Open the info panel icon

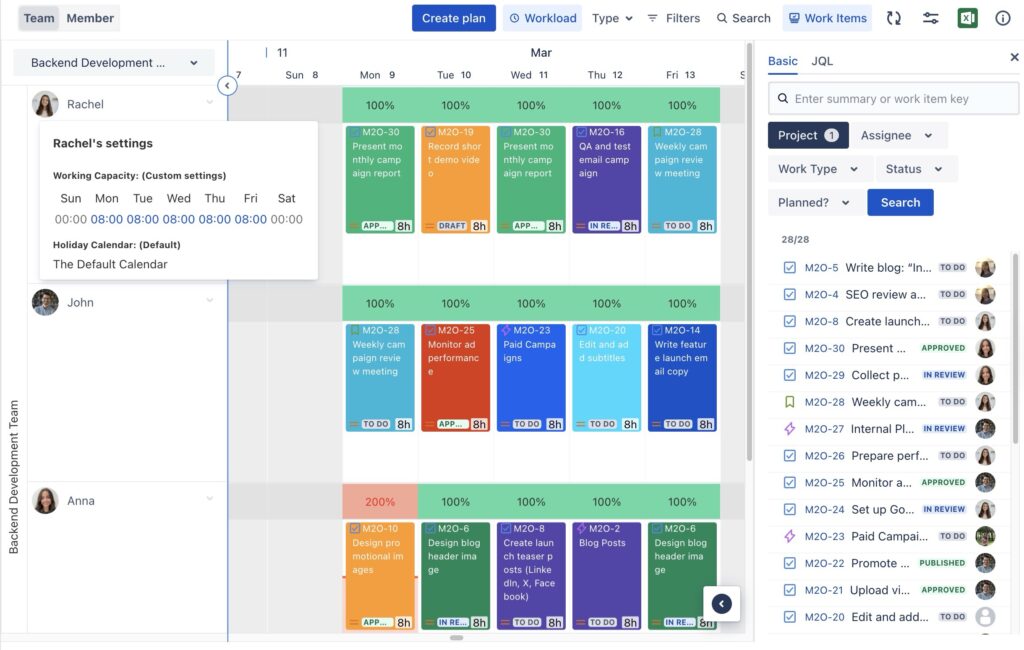click(1002, 17)
